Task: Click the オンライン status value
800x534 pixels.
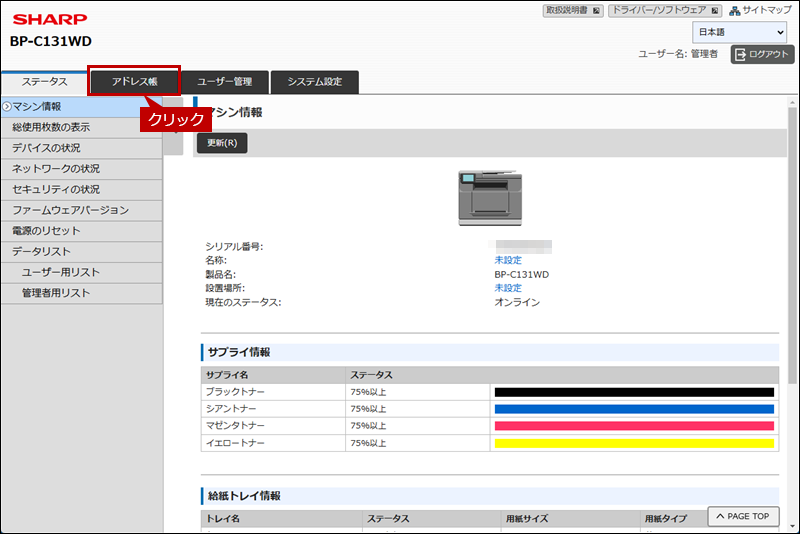Action: [x=517, y=302]
